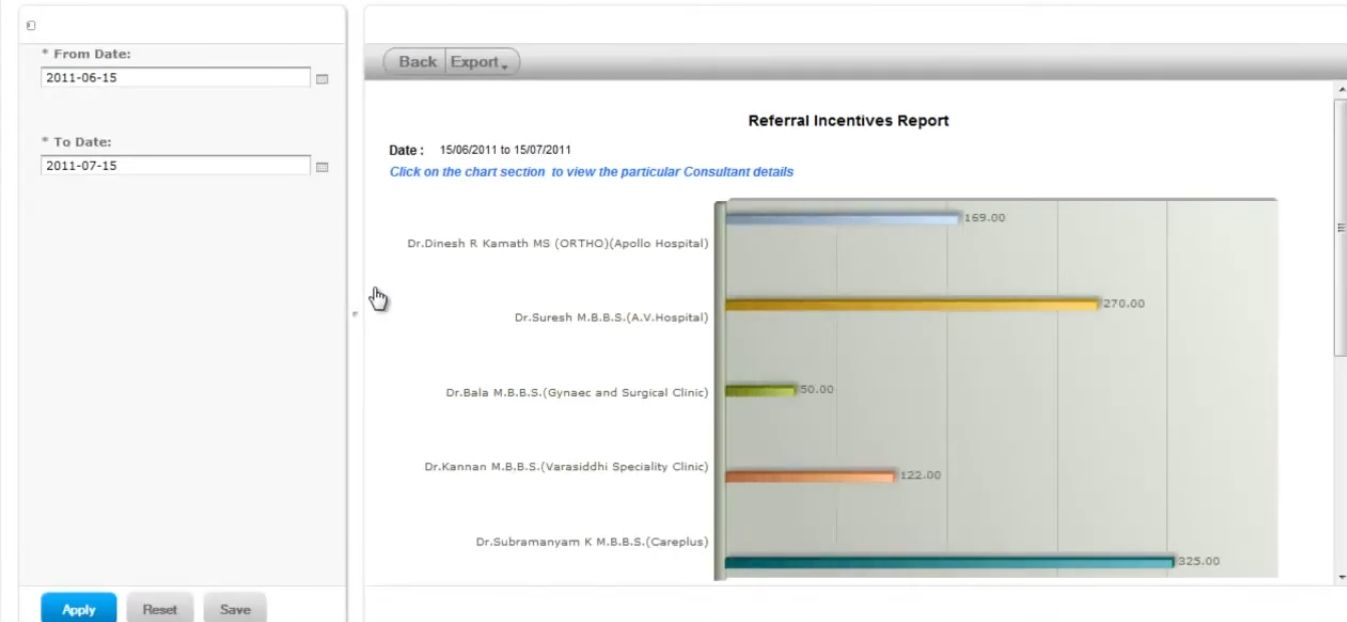This screenshot has width=1347, height=622.
Task: Open the Export dropdown menu
Action: coord(479,62)
